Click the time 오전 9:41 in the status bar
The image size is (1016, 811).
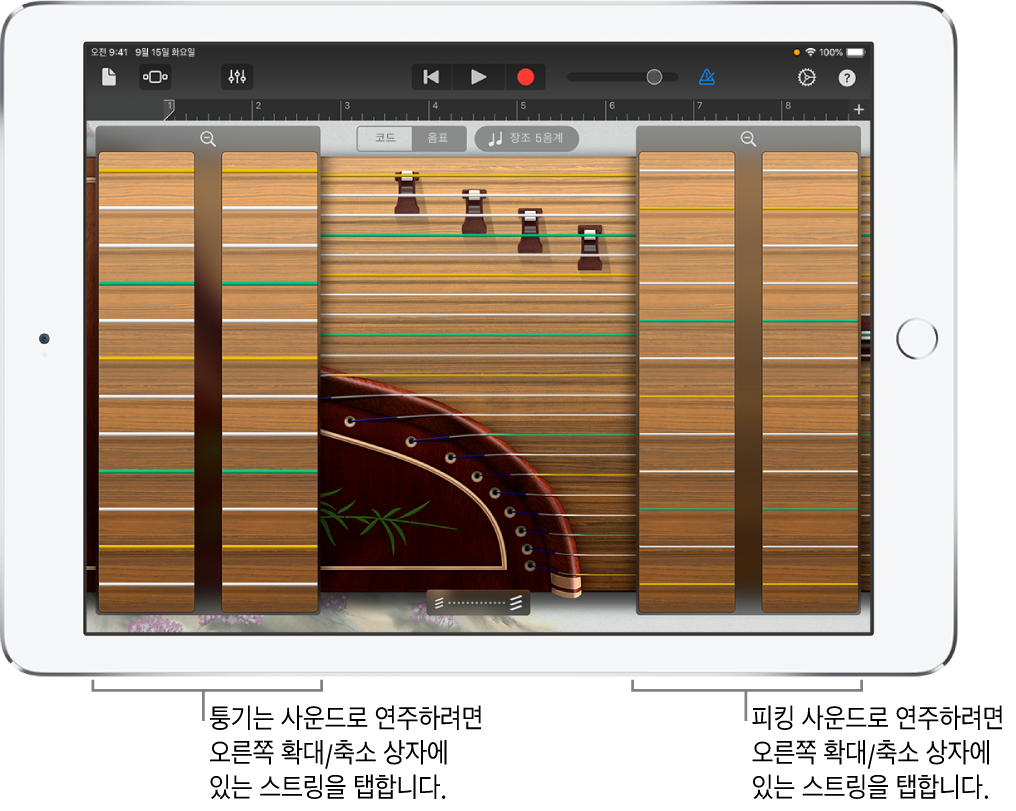coord(109,52)
